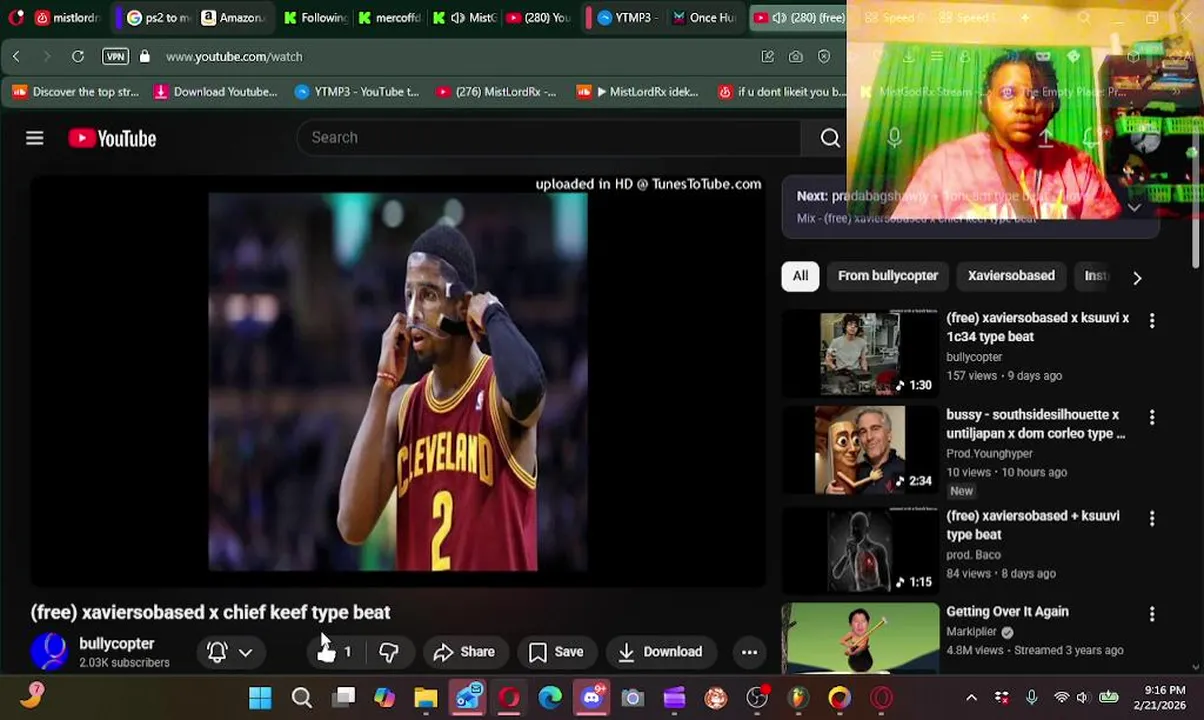This screenshot has height=720, width=1204.
Task: Click the YouTube logo
Action: pos(112,139)
